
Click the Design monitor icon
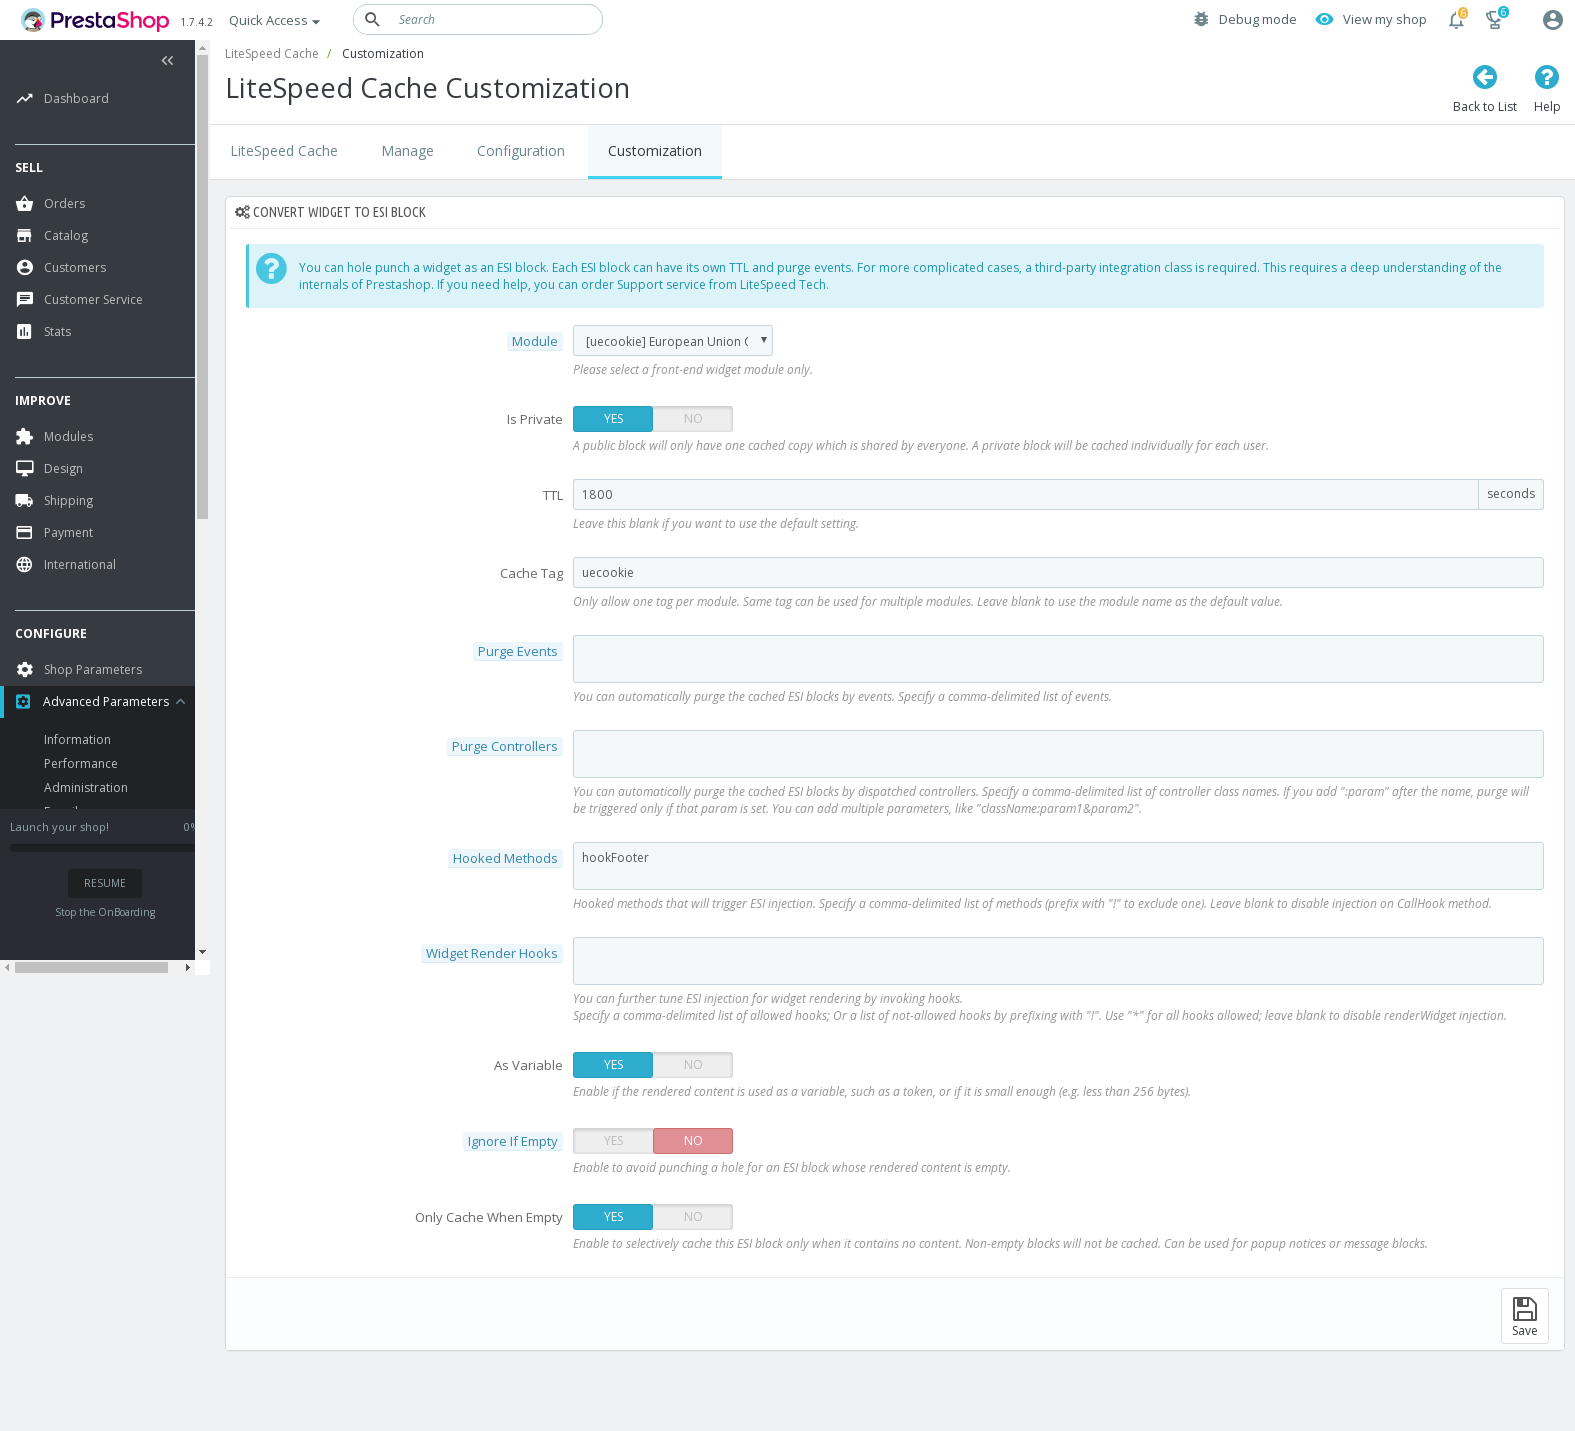click(25, 468)
